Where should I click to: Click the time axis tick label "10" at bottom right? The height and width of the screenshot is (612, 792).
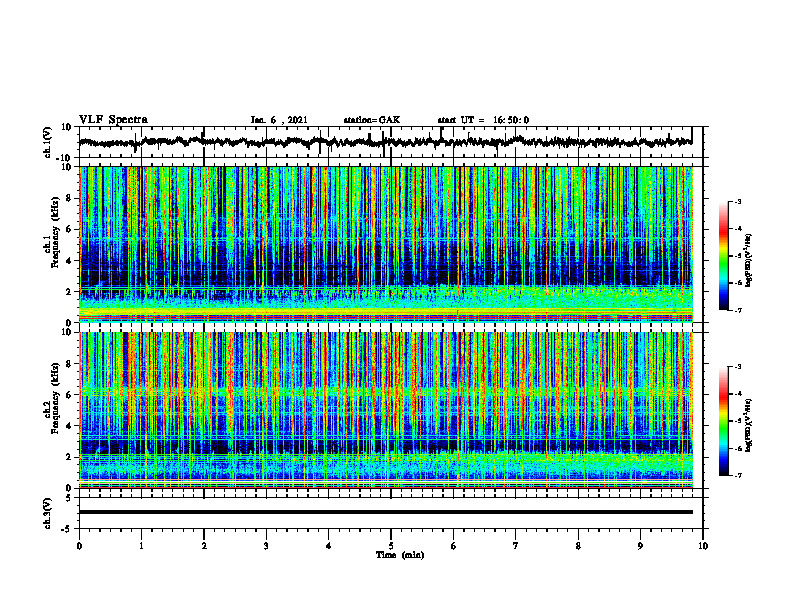click(703, 546)
